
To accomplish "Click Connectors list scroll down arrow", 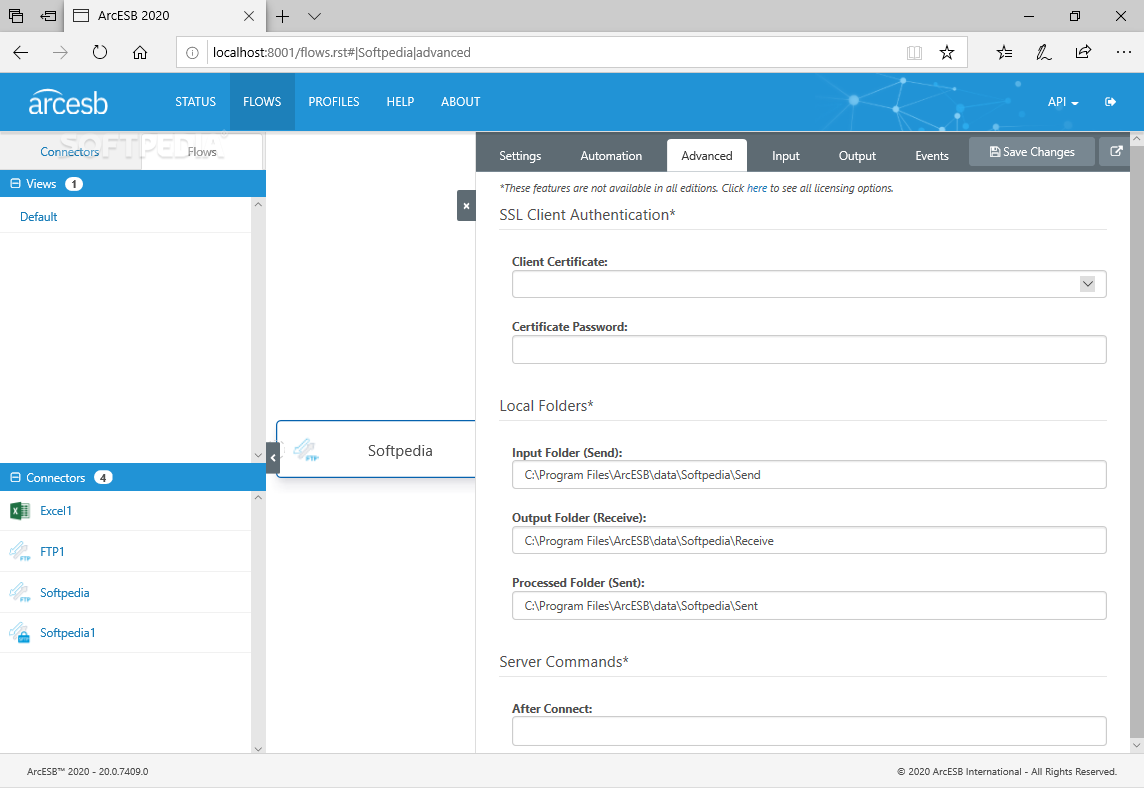I will pyautogui.click(x=258, y=749).
